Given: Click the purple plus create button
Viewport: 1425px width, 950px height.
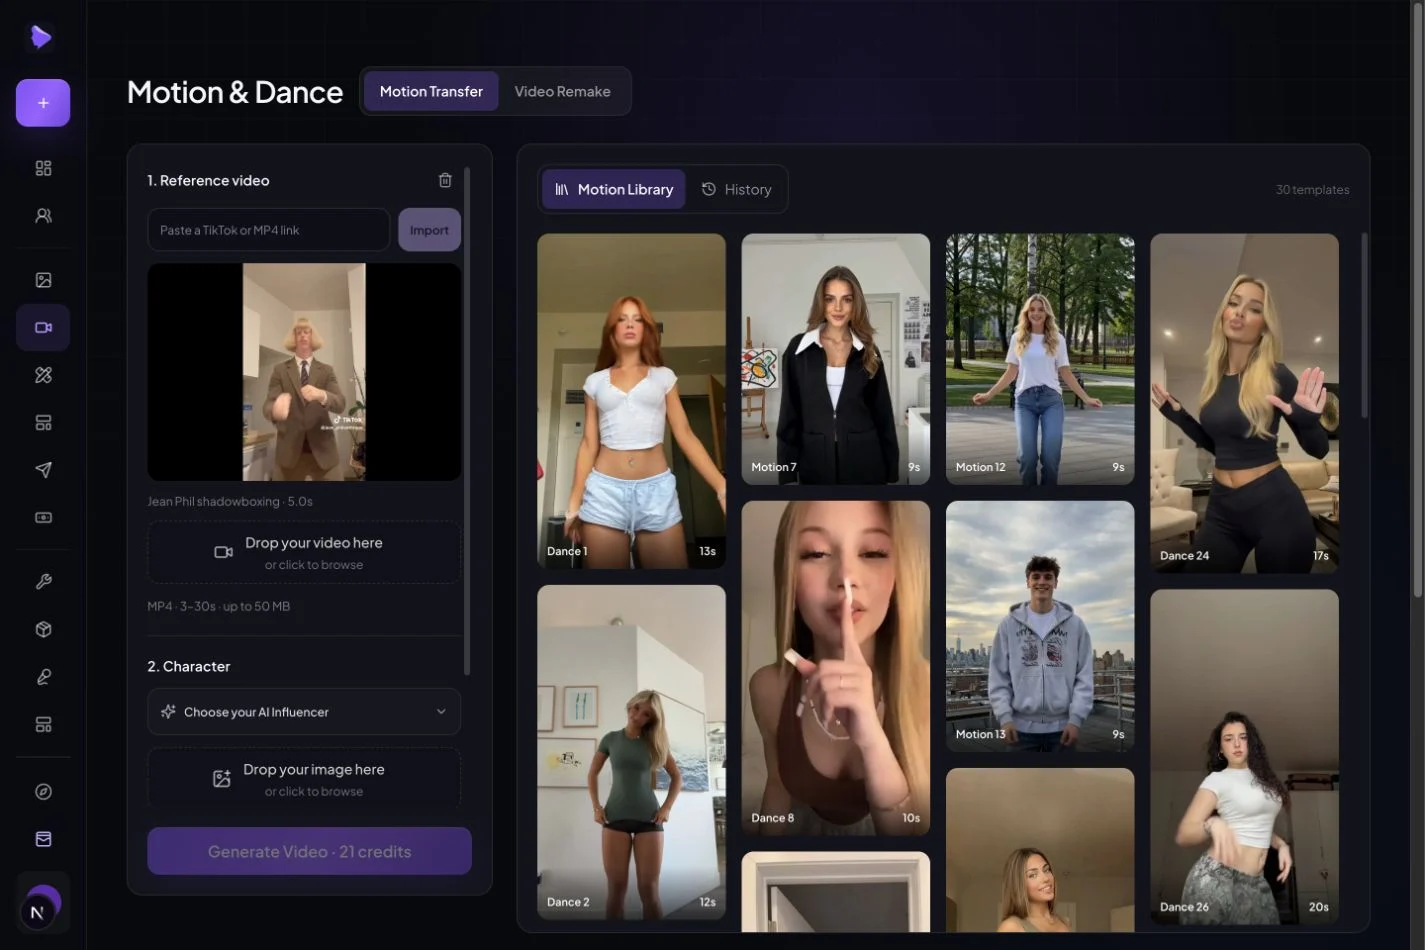Looking at the screenshot, I should pyautogui.click(x=43, y=103).
